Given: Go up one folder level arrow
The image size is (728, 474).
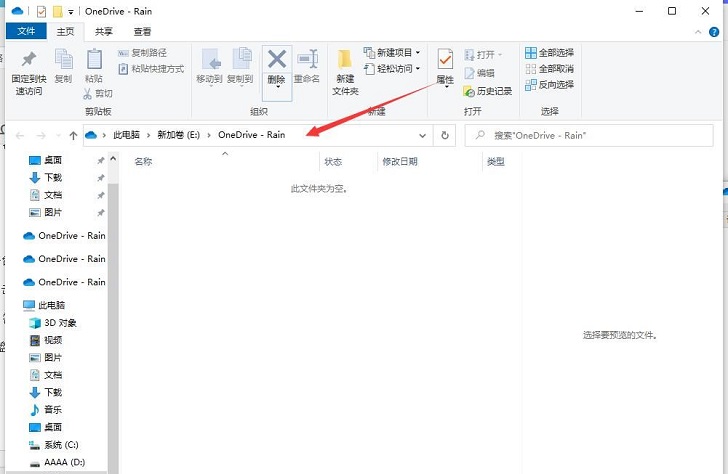Looking at the screenshot, I should 73,136.
